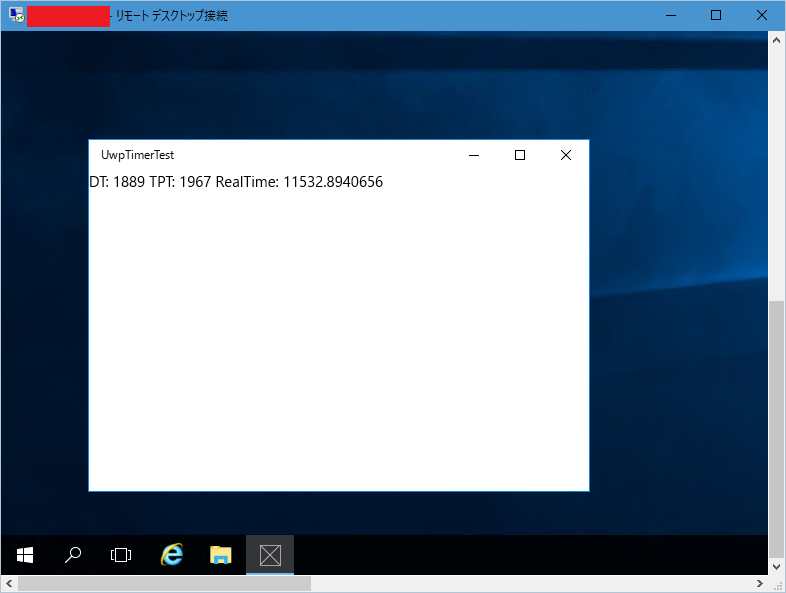Maximize the Remote Desktop connection window
The height and width of the screenshot is (593, 786).
[x=716, y=15]
